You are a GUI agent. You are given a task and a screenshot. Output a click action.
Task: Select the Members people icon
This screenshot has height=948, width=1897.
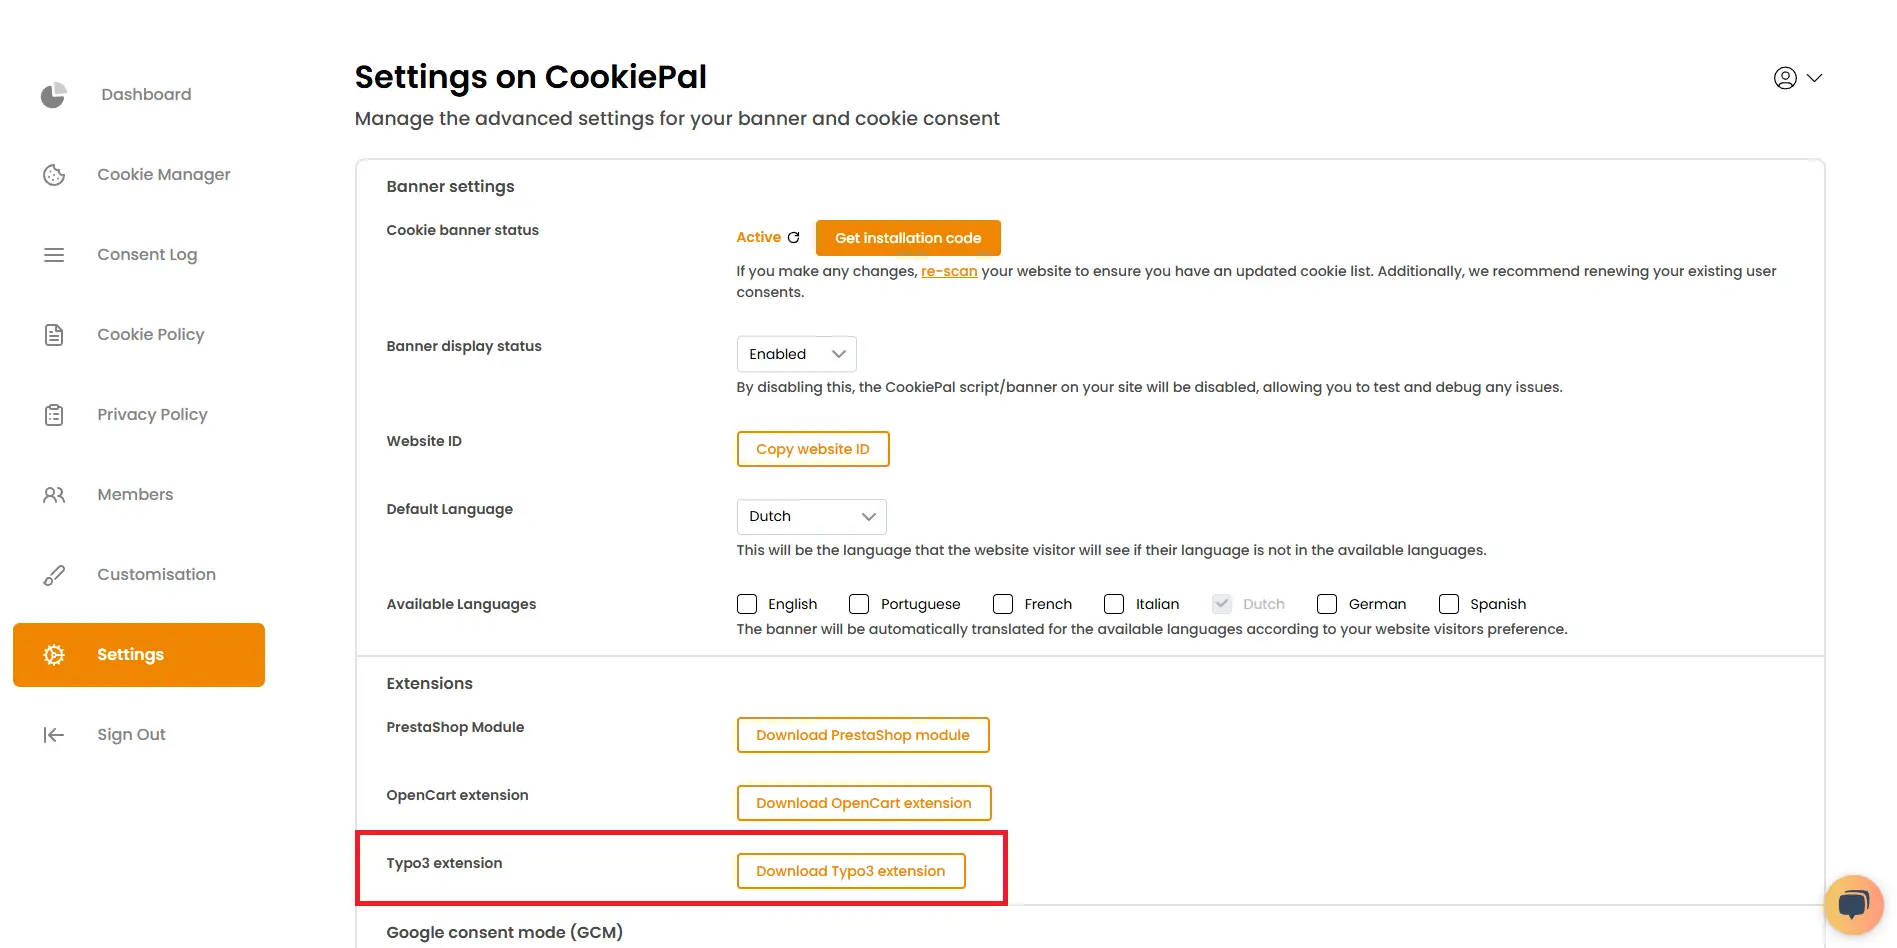coord(53,494)
